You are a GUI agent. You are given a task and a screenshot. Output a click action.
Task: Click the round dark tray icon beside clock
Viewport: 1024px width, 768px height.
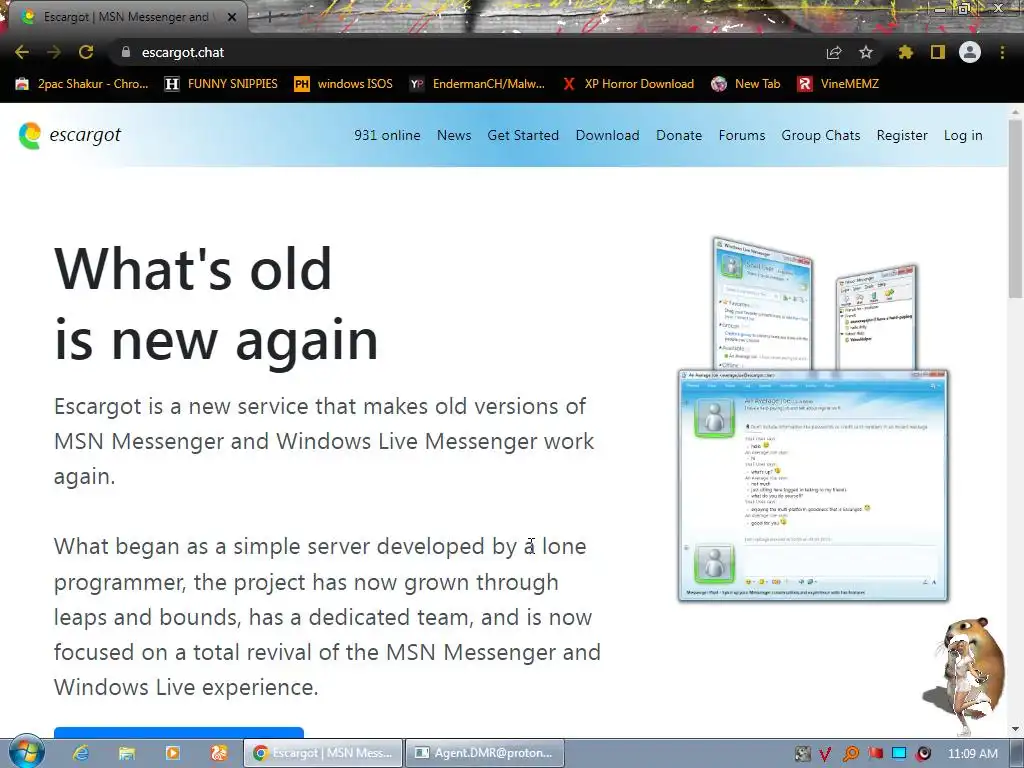pyautogui.click(x=923, y=754)
